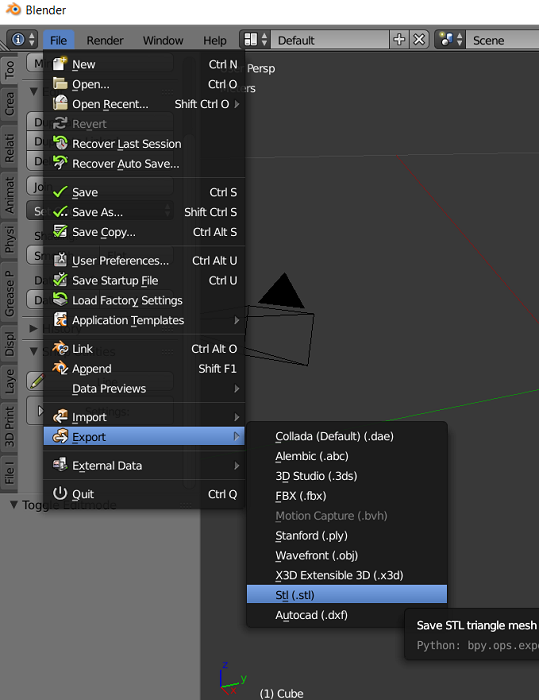Select FBX (.fbx) export
The width and height of the screenshot is (539, 700).
click(x=347, y=496)
